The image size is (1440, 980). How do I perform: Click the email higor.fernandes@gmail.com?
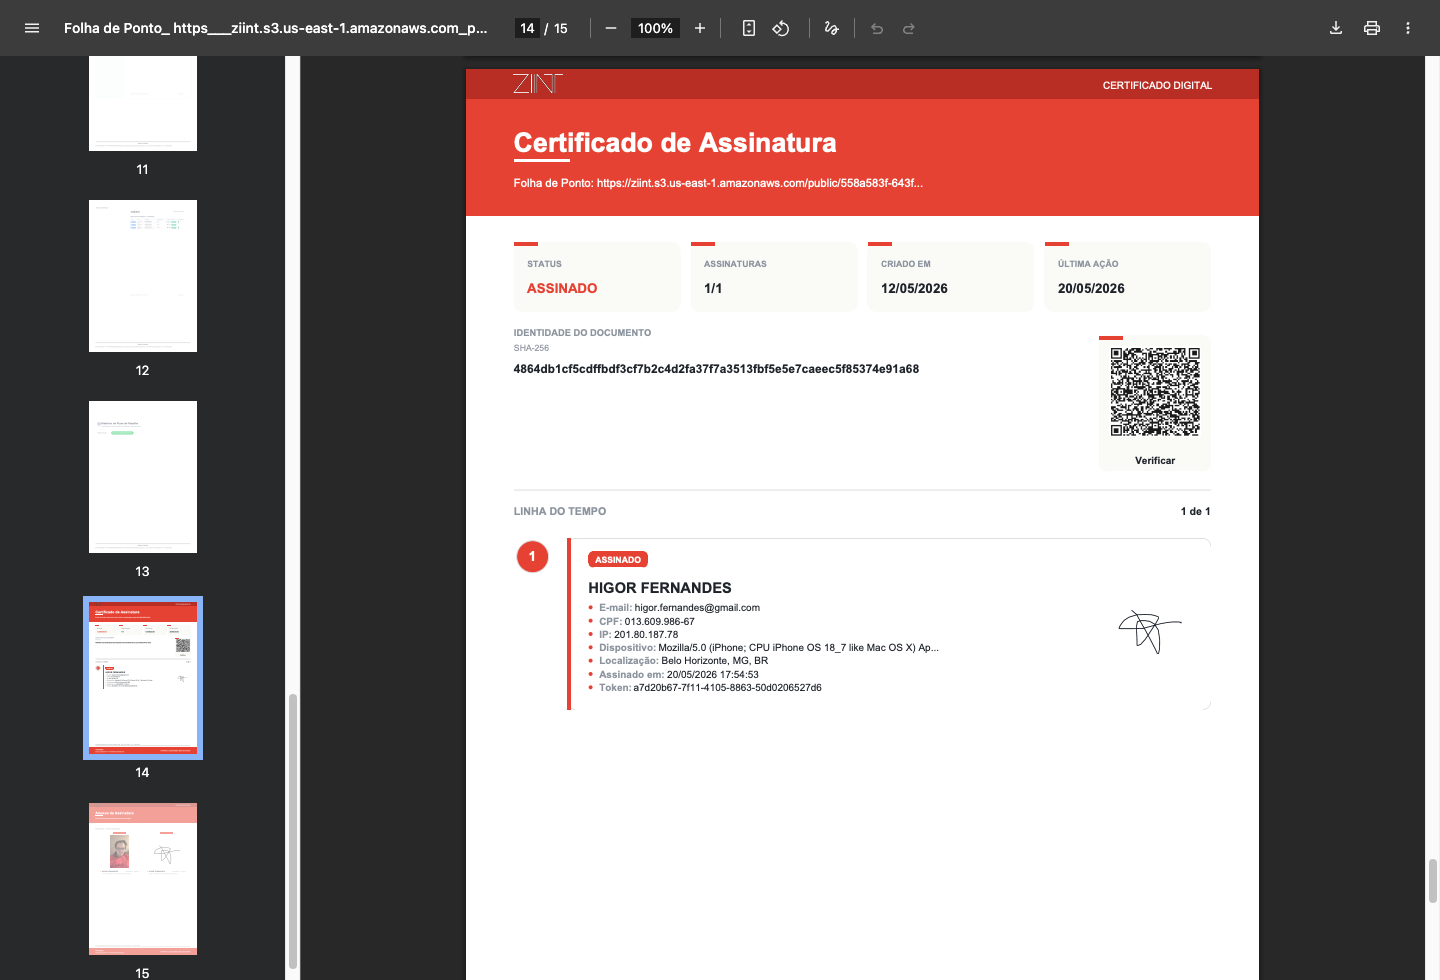click(x=697, y=608)
